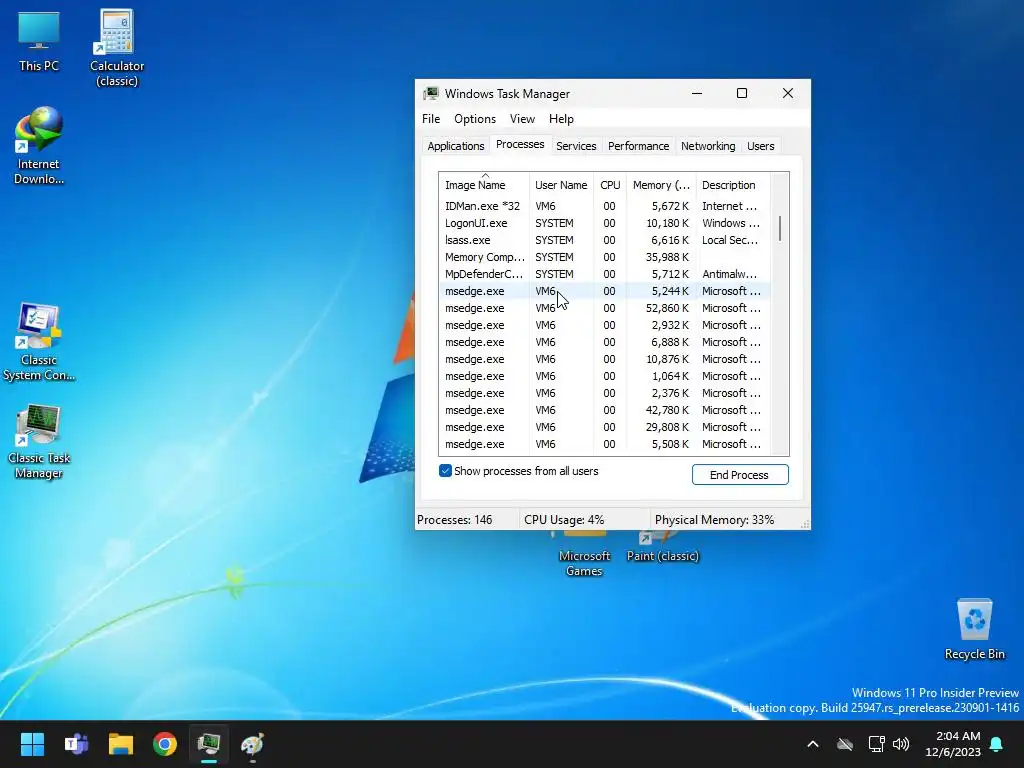Select the Recycle Bin icon
Screen dimensions: 1024x768
pyautogui.click(x=974, y=629)
